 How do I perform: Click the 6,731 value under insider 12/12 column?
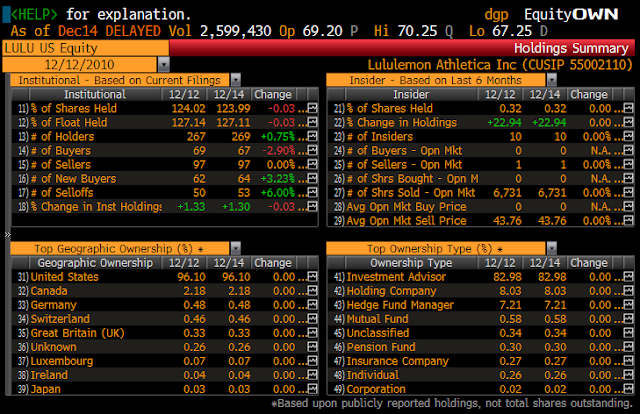507,192
